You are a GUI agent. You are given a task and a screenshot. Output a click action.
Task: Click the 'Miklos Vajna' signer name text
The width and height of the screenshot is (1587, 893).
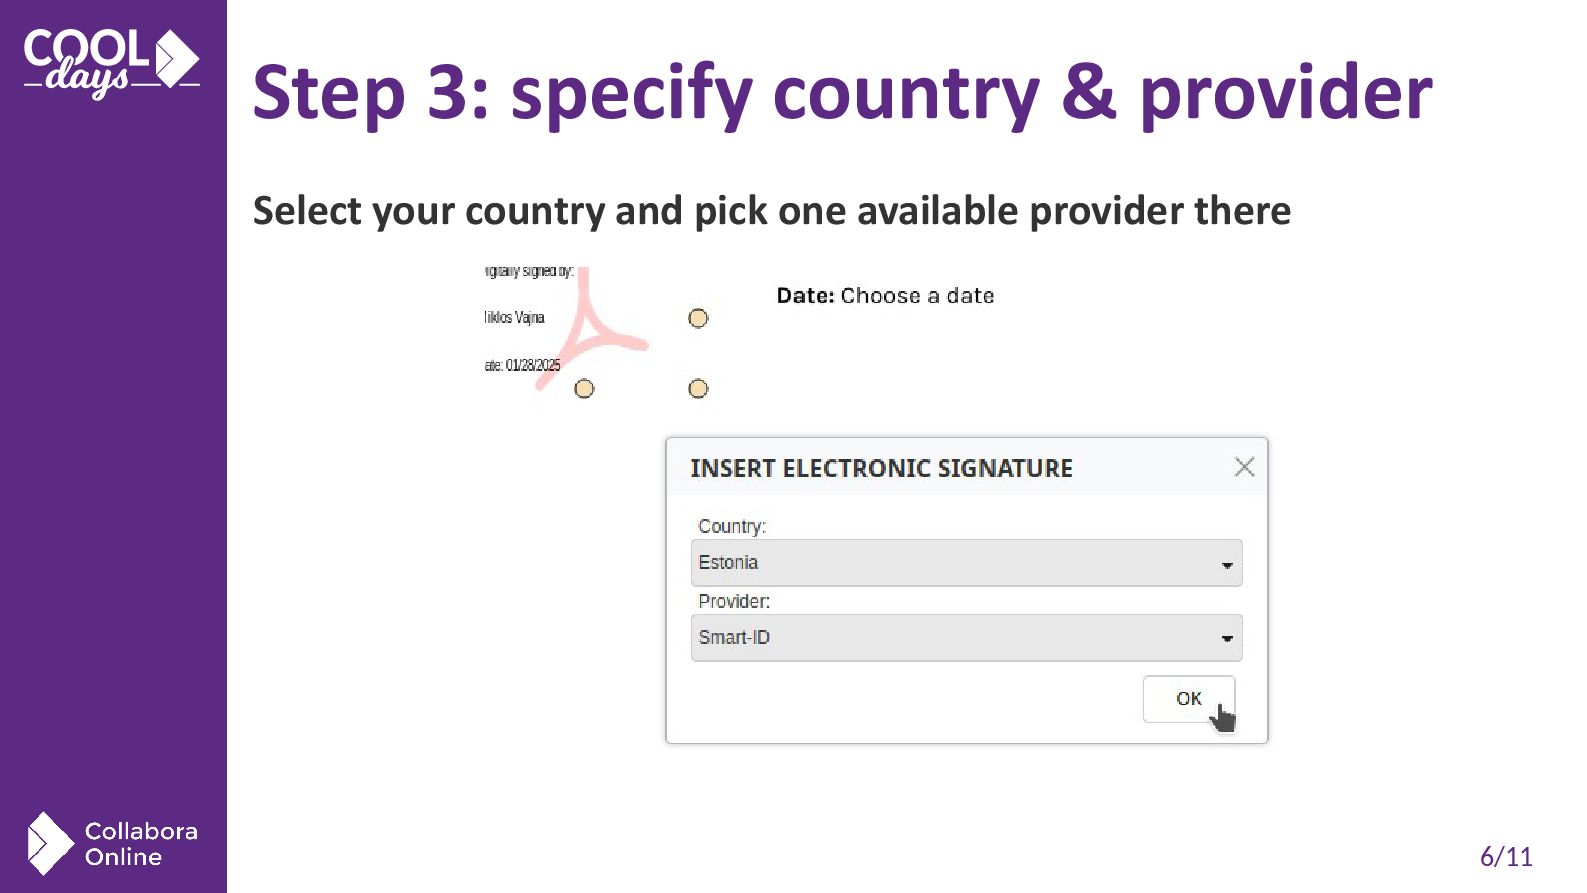click(x=514, y=318)
